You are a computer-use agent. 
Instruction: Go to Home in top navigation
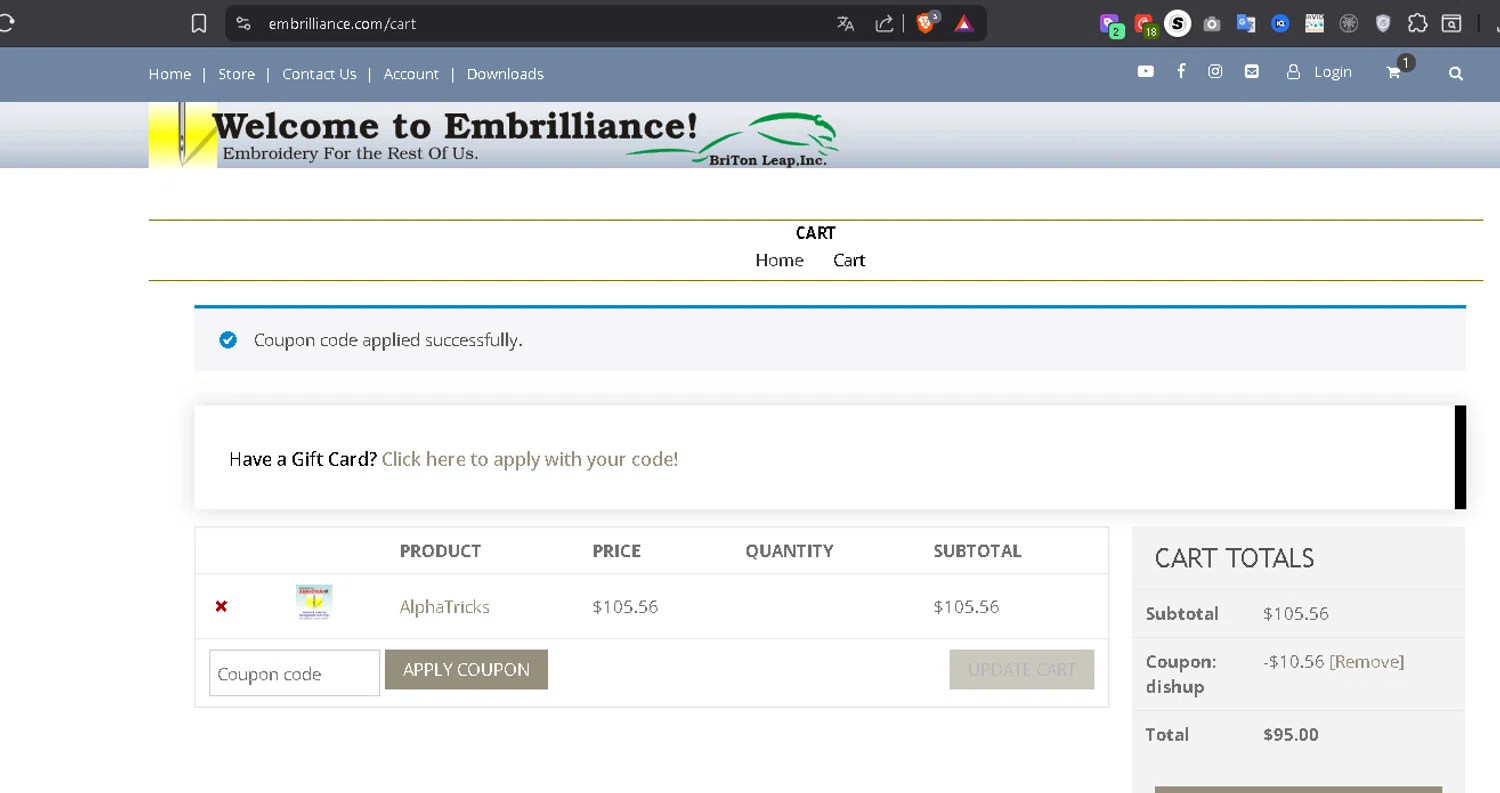click(x=170, y=74)
